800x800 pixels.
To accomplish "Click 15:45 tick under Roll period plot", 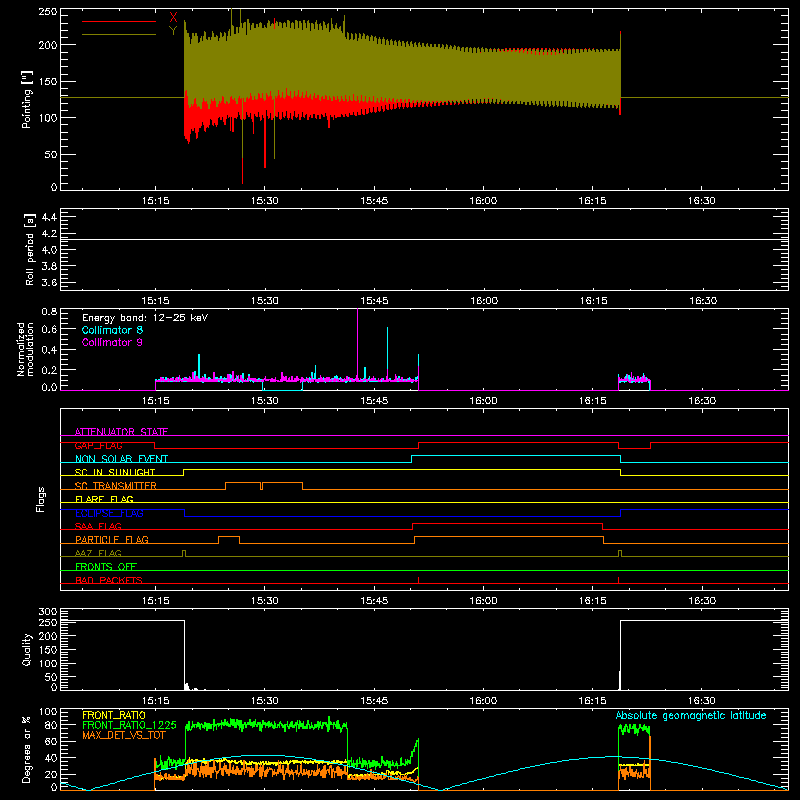I will [374, 301].
